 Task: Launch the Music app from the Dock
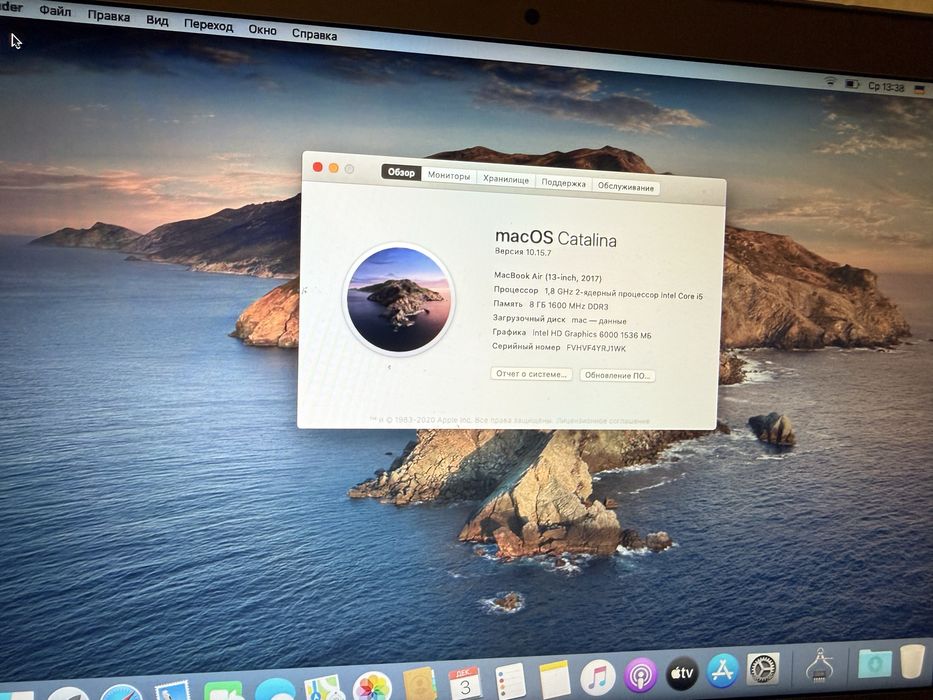tap(597, 676)
